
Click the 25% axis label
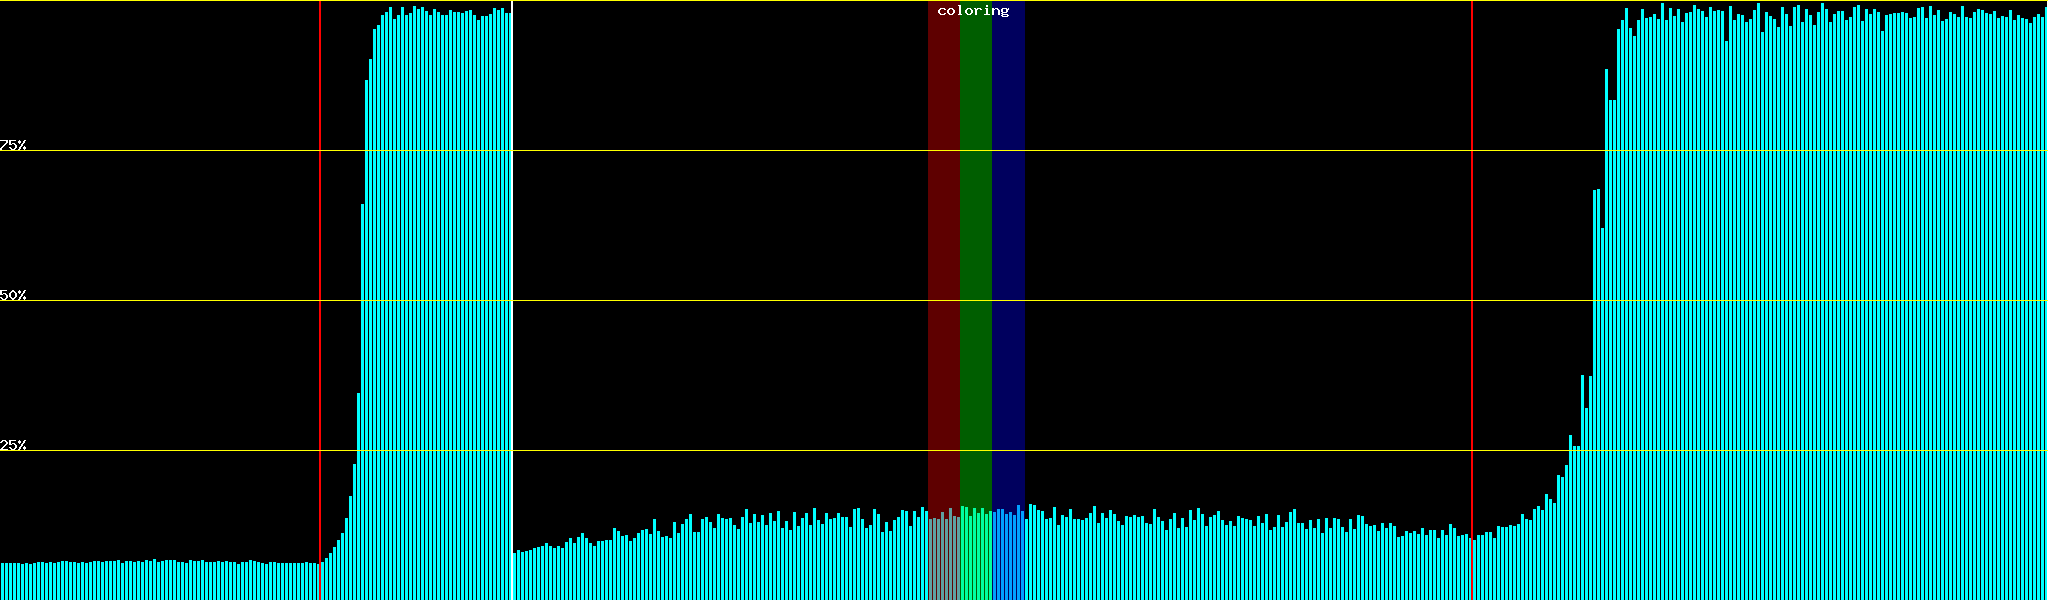pos(13,445)
